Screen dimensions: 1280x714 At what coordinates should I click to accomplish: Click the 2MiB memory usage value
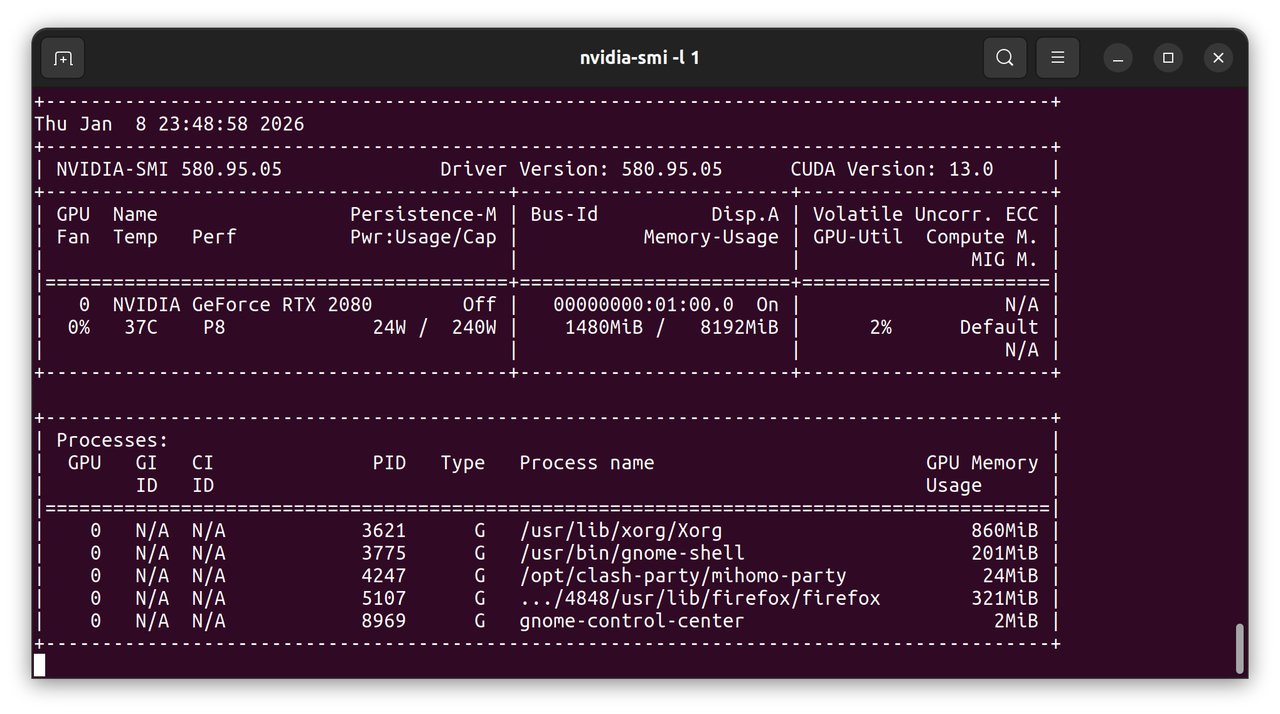1016,621
